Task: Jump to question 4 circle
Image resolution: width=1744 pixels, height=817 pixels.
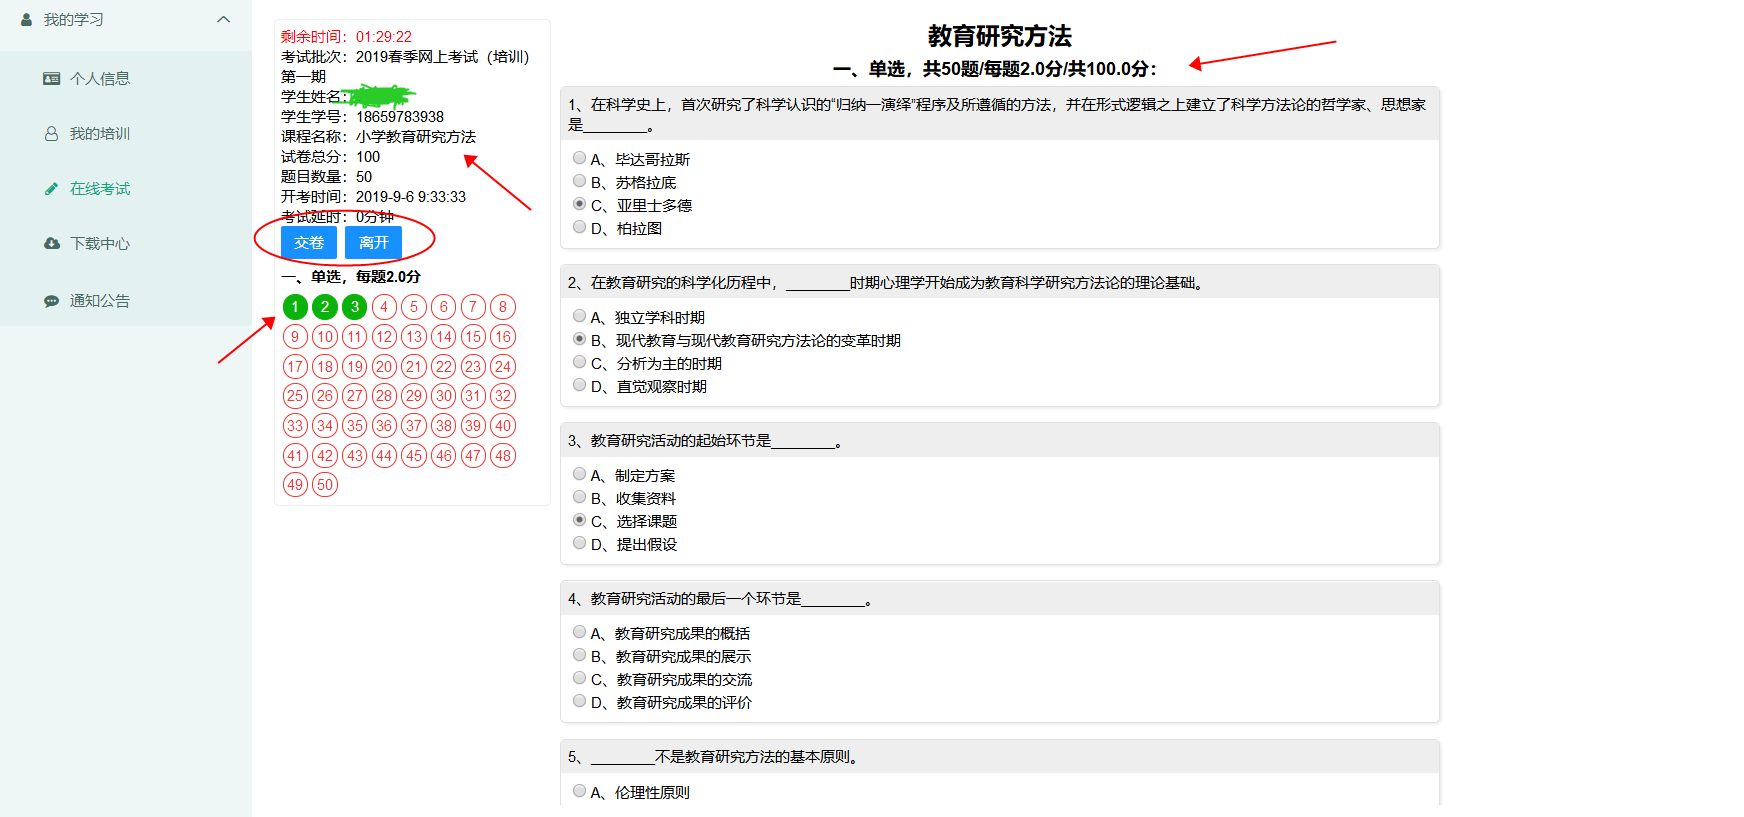Action: coord(384,307)
